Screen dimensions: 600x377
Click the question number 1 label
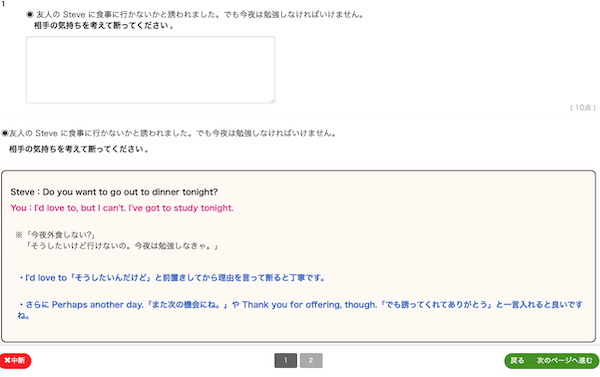3,4
